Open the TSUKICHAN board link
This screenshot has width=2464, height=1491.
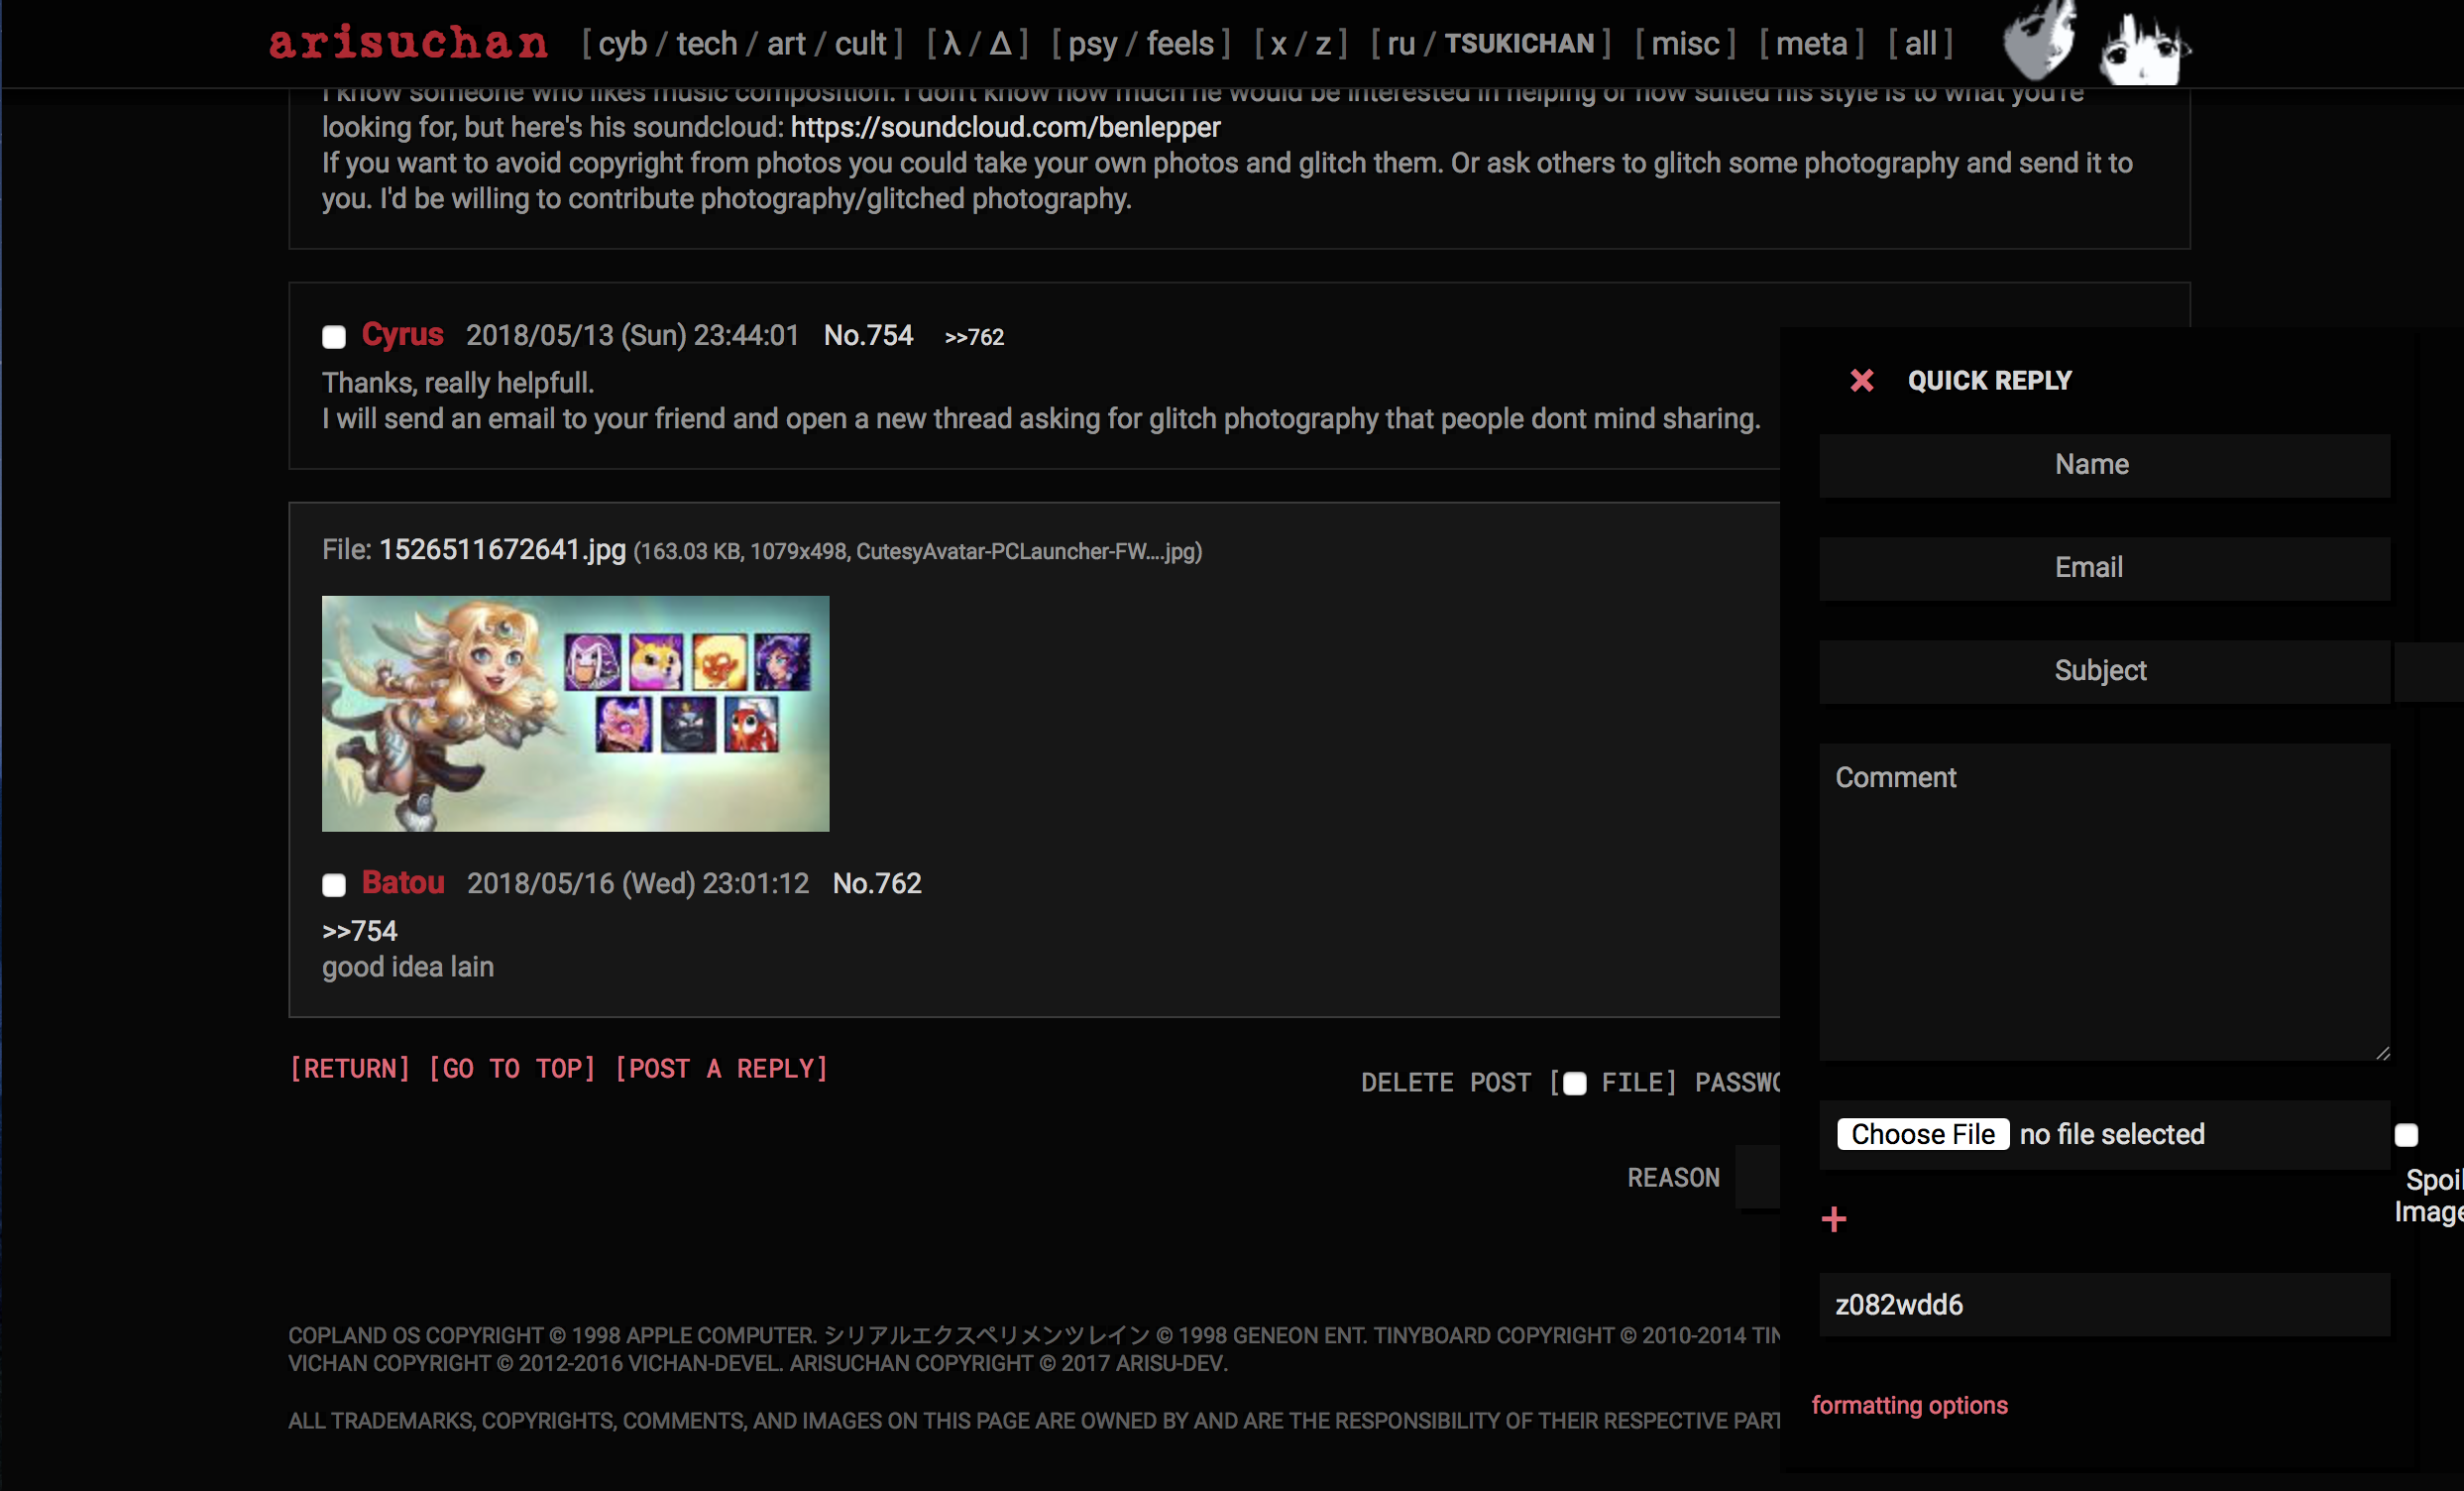tap(1518, 44)
